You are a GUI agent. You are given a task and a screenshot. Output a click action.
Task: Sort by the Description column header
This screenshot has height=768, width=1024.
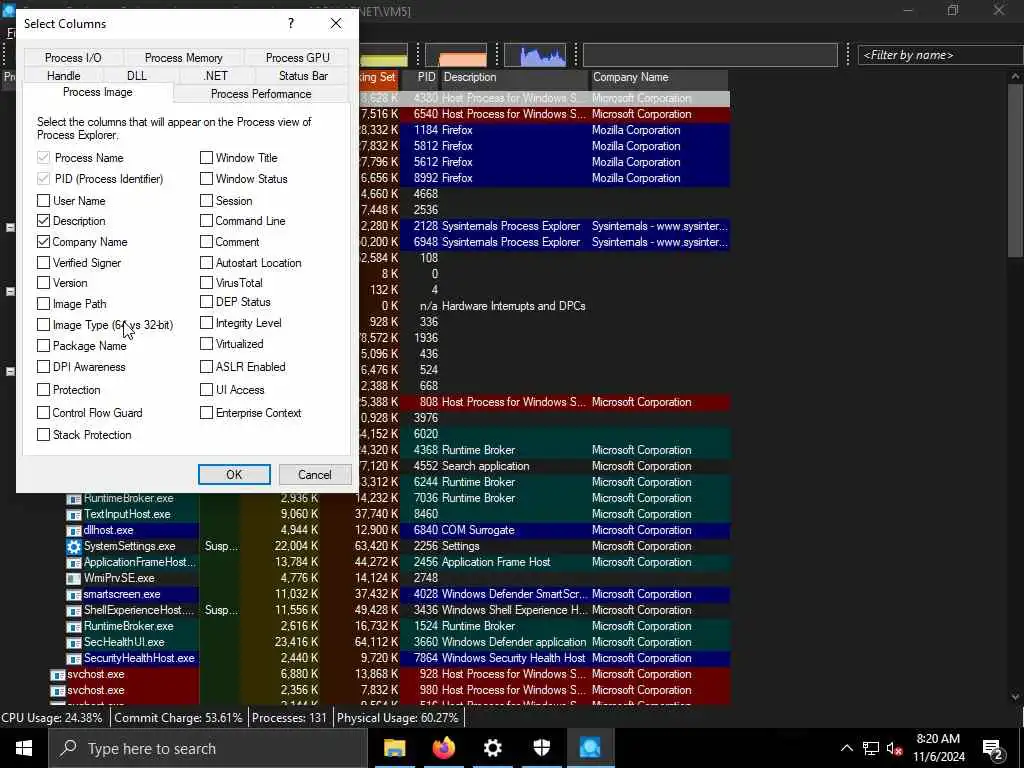(514, 77)
